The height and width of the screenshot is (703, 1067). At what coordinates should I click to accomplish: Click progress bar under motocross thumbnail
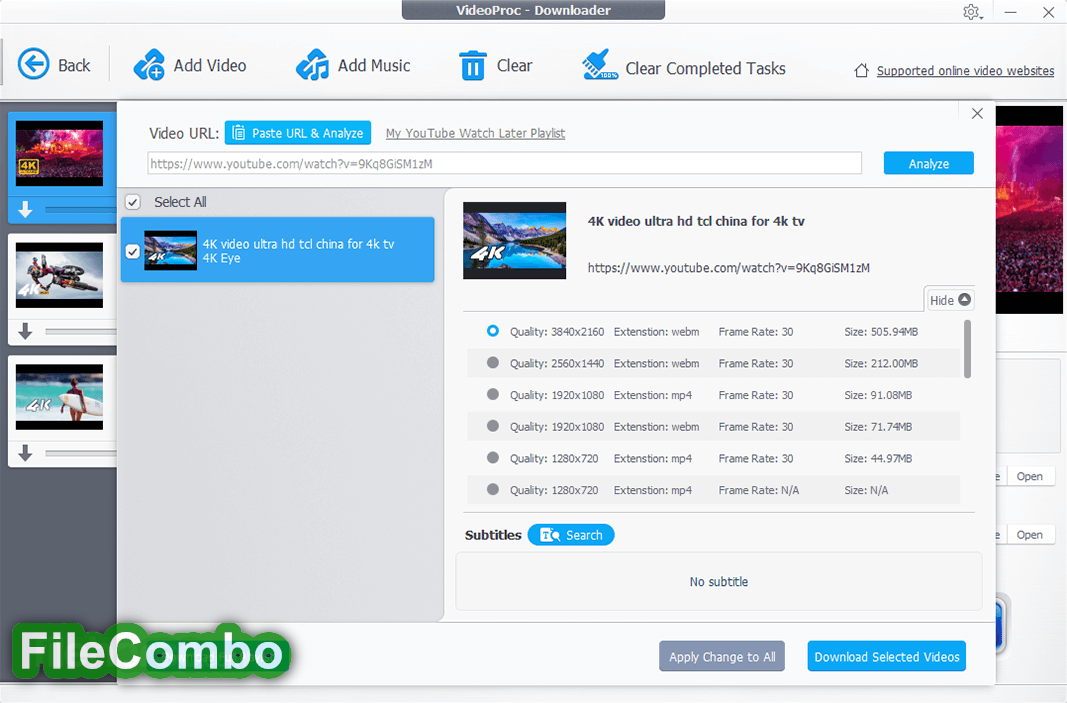[x=81, y=331]
